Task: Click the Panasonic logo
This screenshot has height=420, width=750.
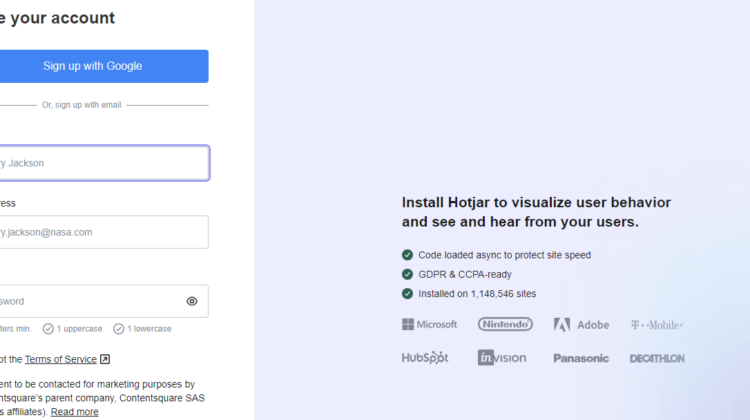Action: point(581,358)
